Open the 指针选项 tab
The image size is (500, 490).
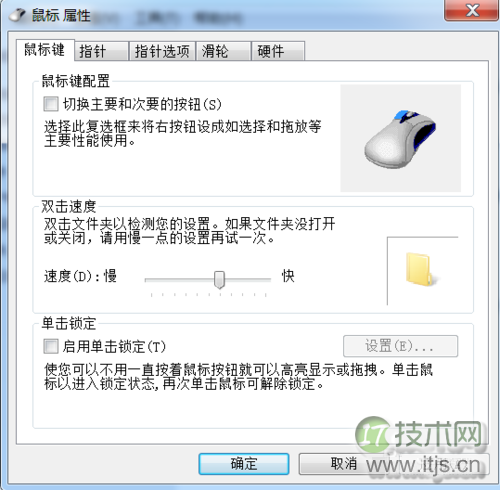point(162,51)
